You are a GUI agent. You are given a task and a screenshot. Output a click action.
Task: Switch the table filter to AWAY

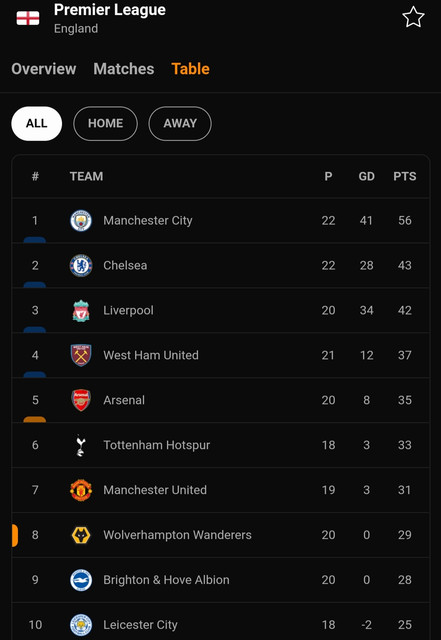click(180, 123)
